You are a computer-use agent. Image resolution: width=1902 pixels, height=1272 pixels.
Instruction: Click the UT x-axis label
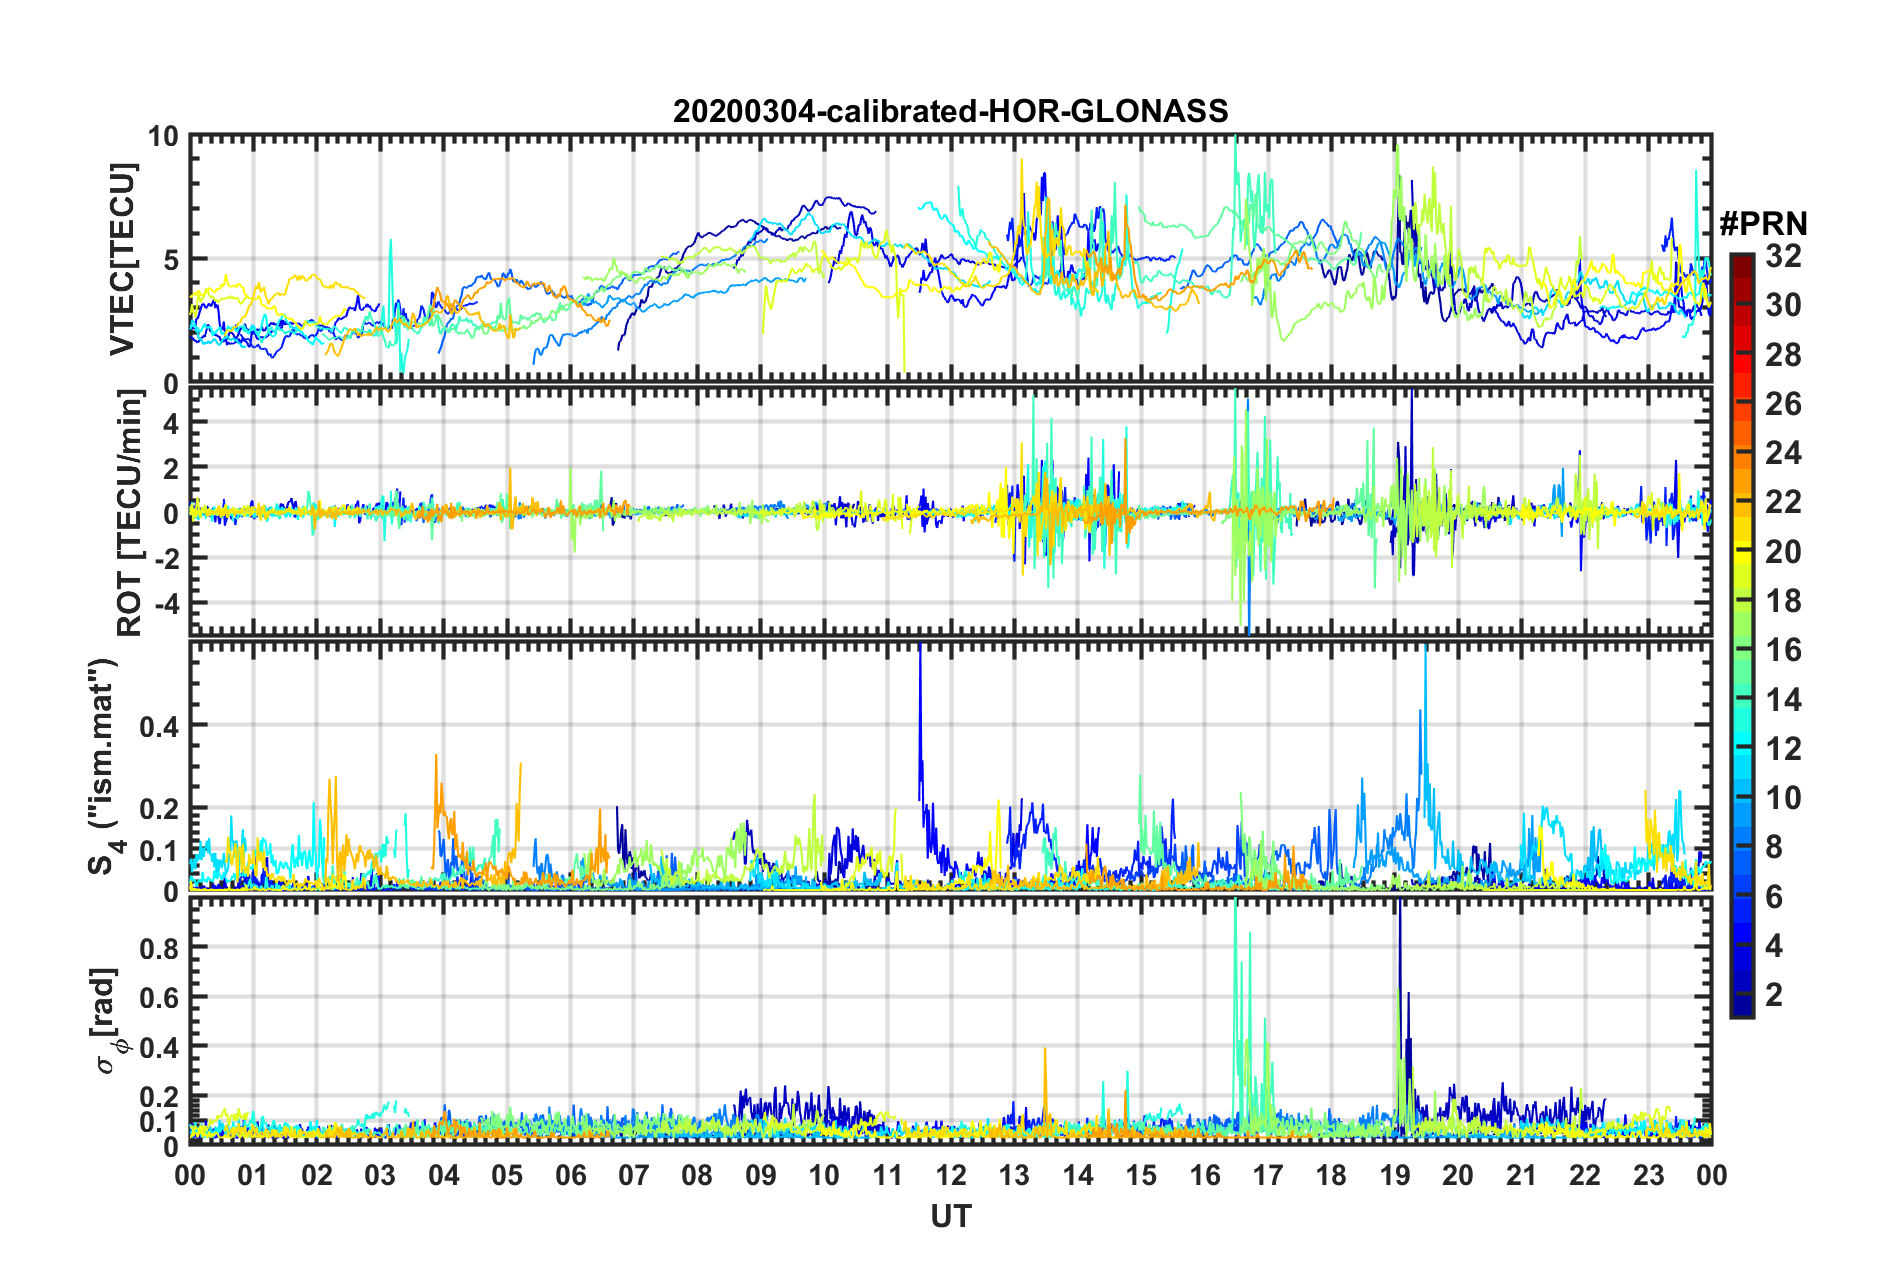950,1215
